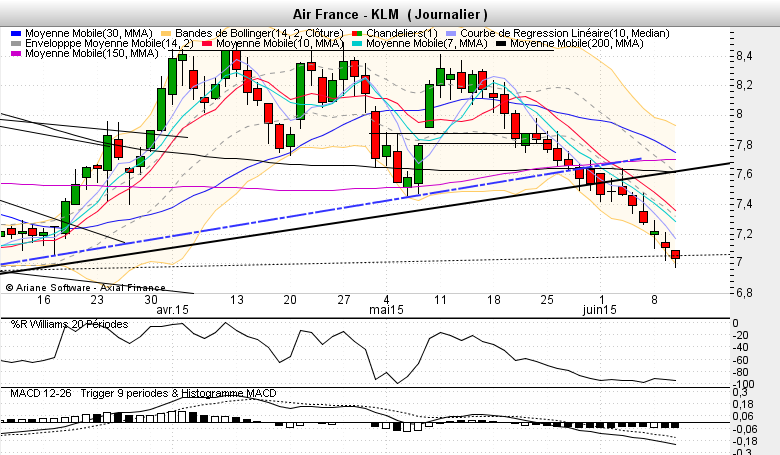Screen dimensions: 780x455
Task: Click the price label '8,2' on the price axis
Action: click(744, 86)
